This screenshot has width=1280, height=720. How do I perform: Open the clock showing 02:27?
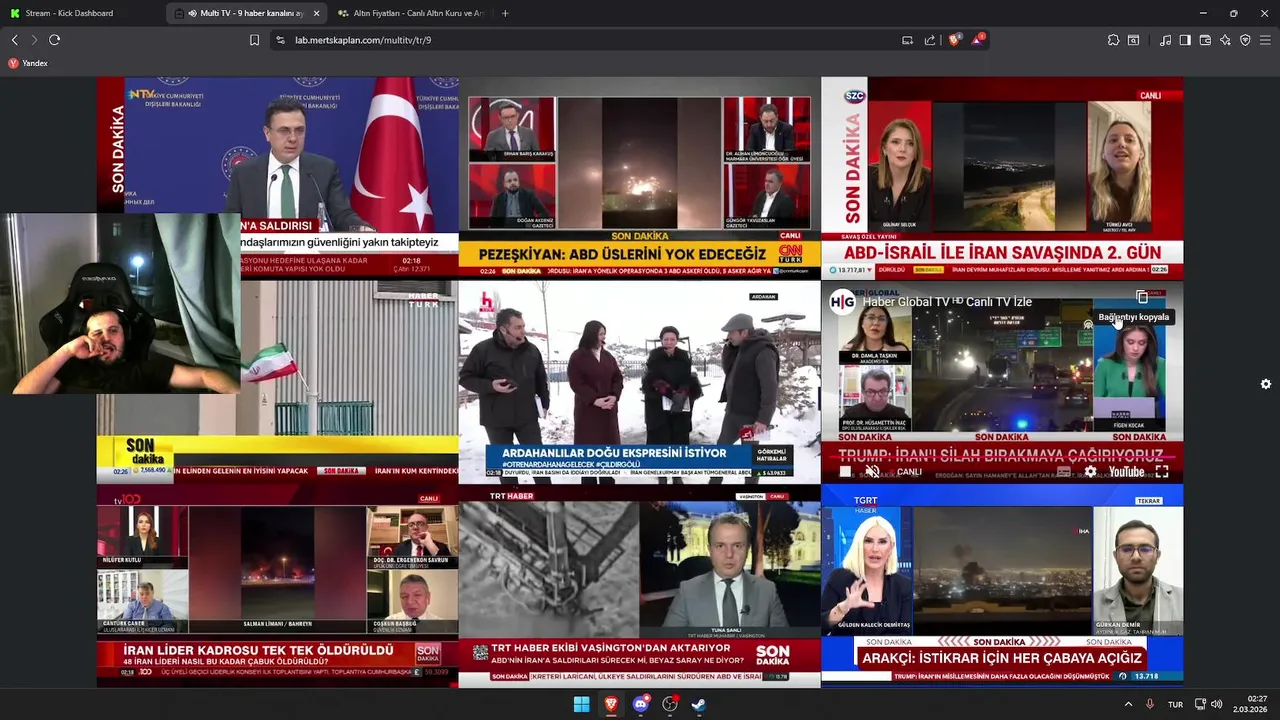point(1251,704)
